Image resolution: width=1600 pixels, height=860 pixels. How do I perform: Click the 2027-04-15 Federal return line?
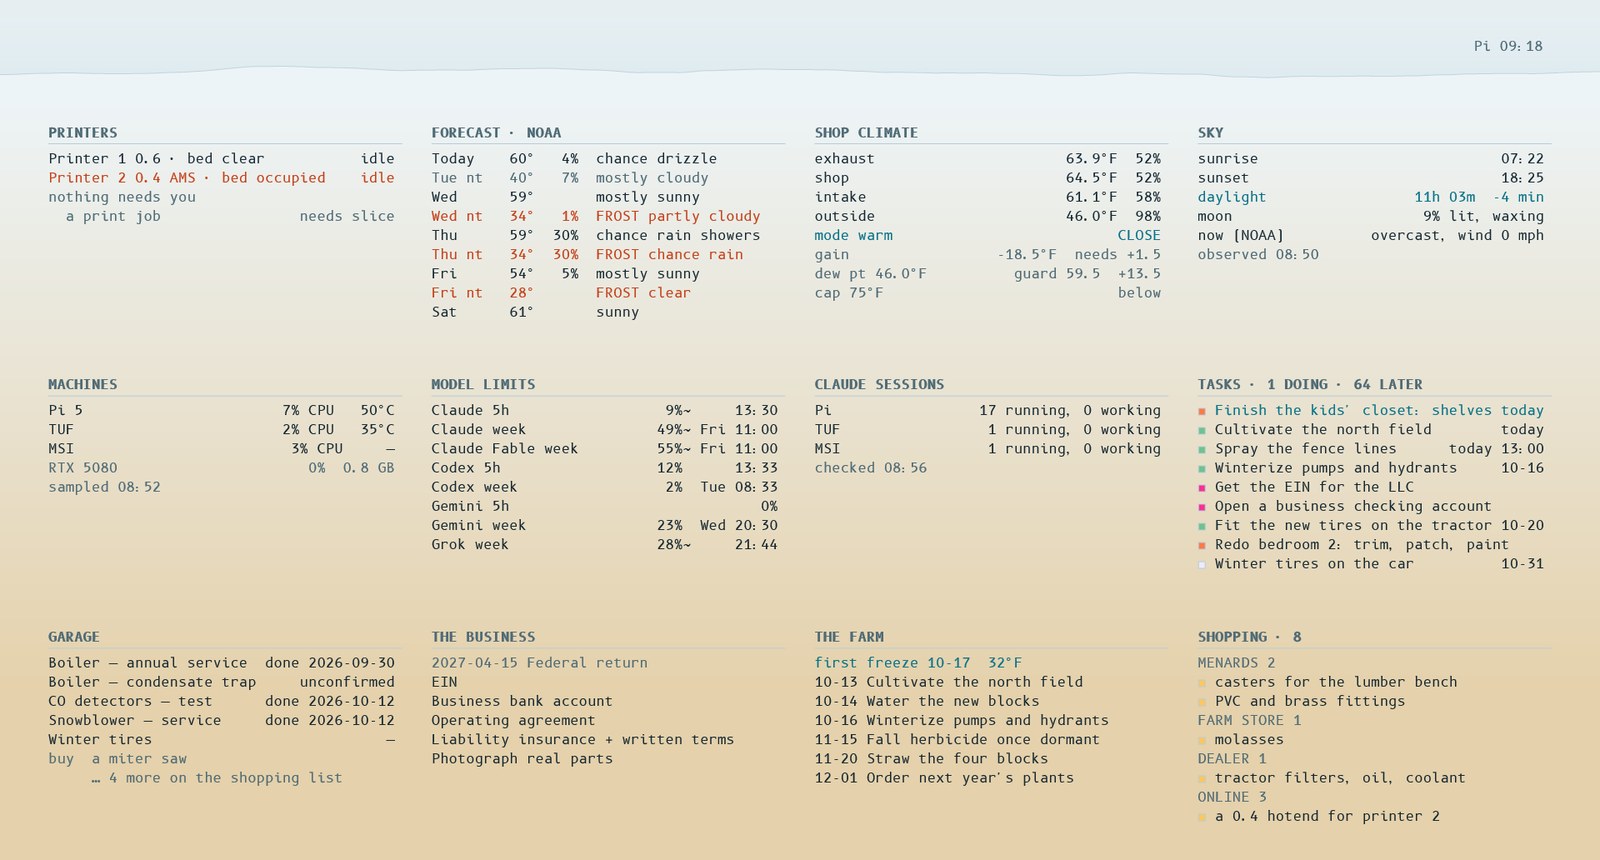[539, 663]
